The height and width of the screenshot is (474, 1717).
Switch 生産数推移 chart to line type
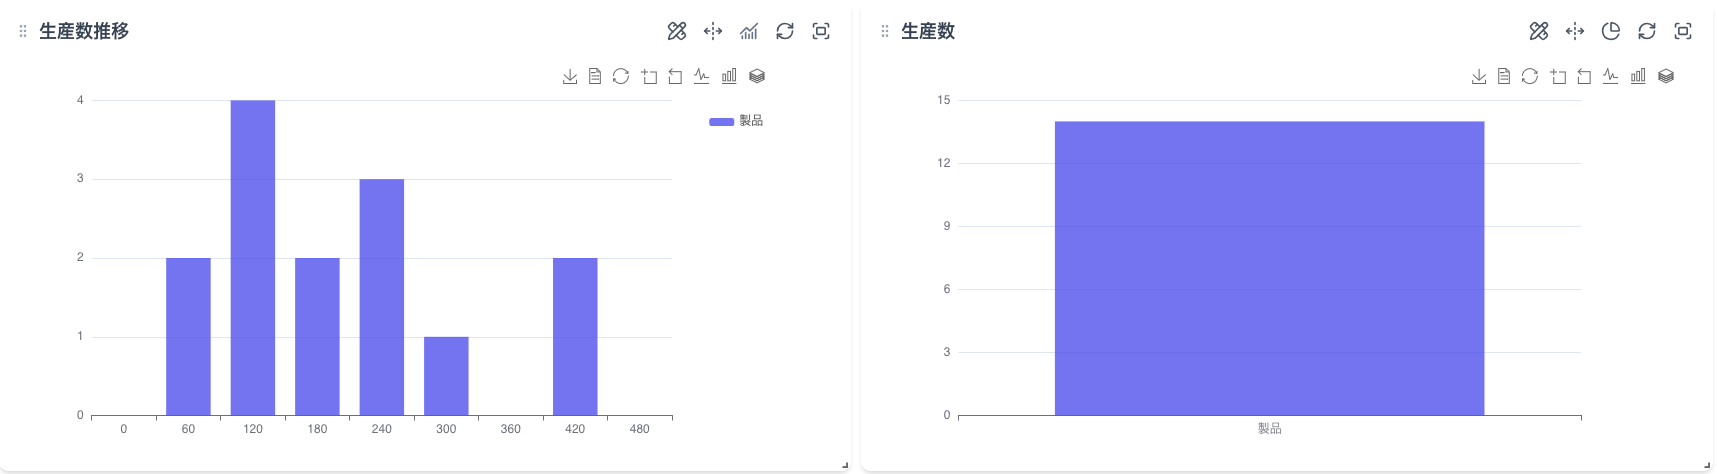point(702,76)
